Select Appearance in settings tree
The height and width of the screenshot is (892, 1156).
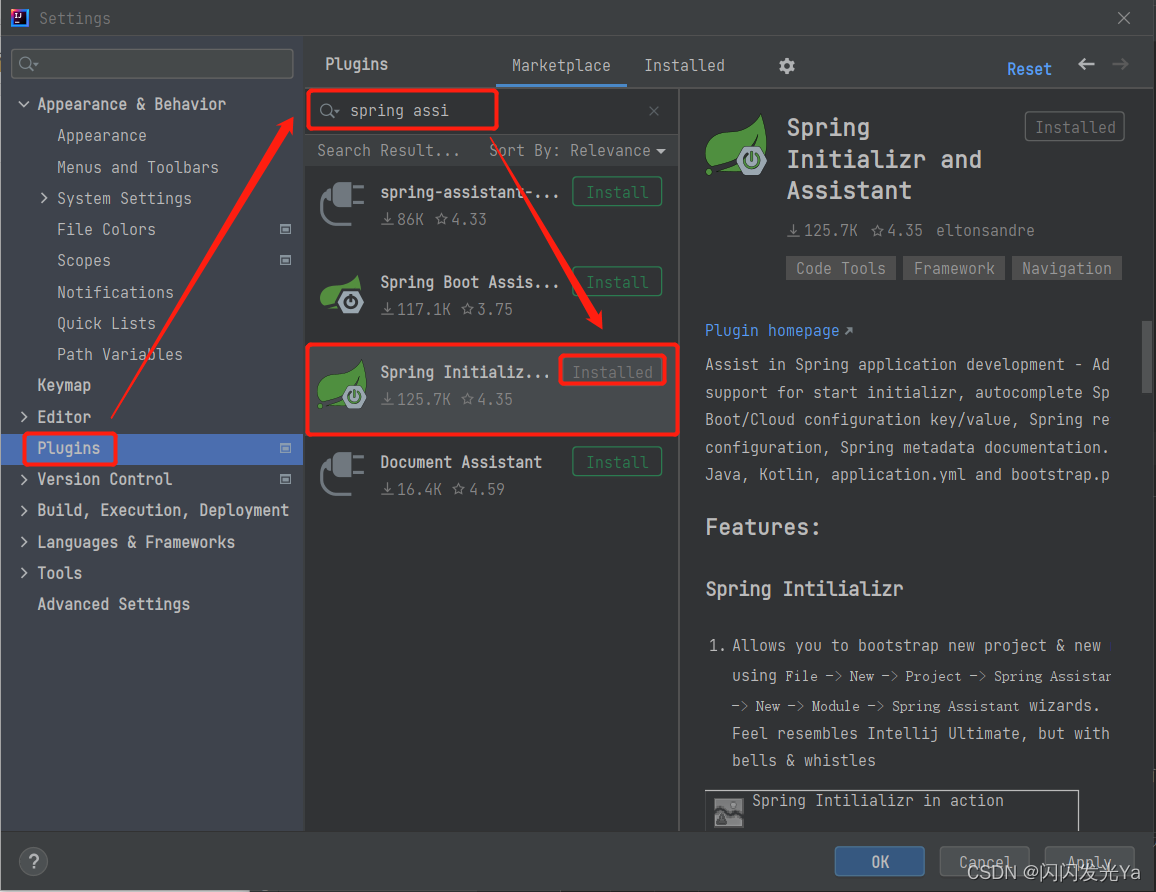tap(102, 136)
